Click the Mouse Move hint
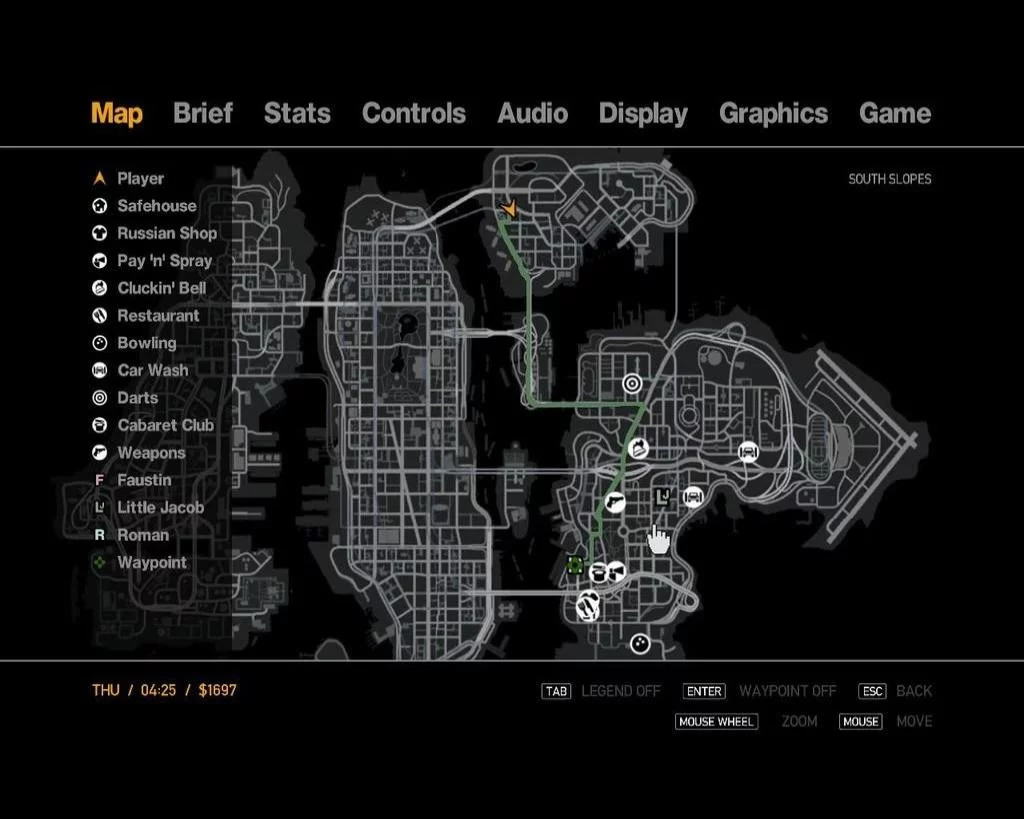Image resolution: width=1024 pixels, height=819 pixels. 886,722
